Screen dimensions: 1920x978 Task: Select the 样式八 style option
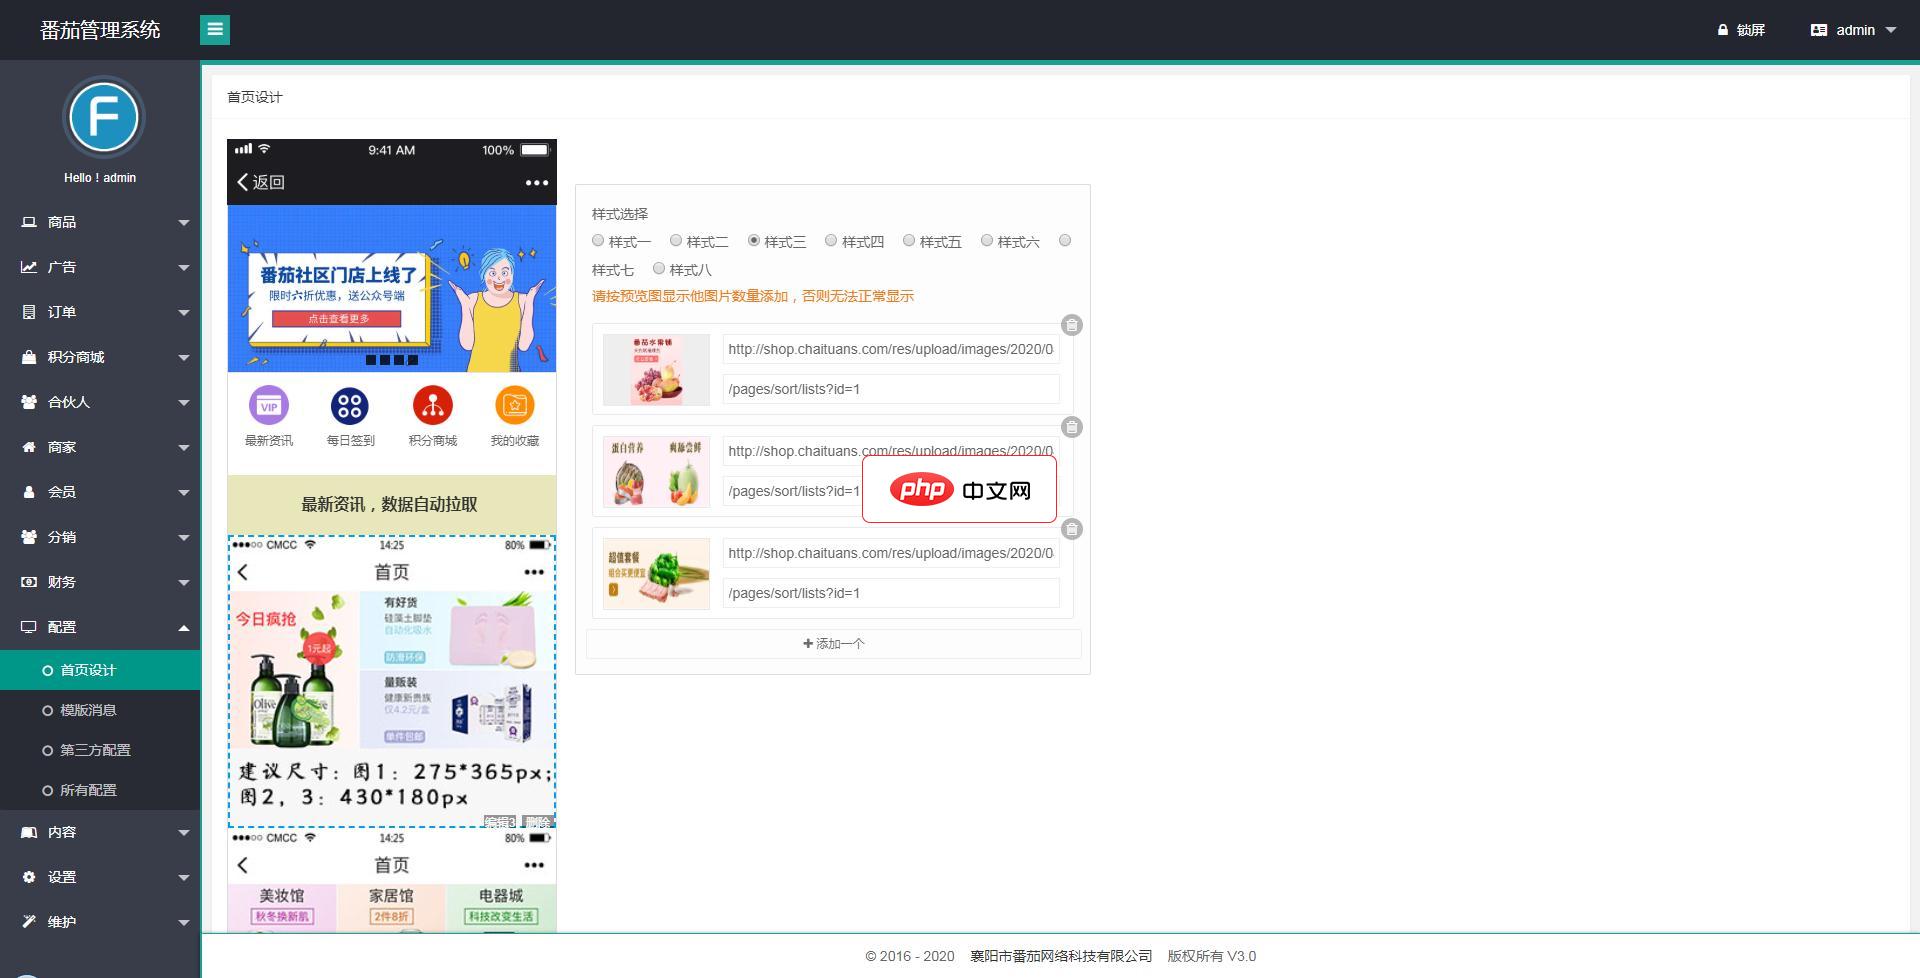coord(659,269)
